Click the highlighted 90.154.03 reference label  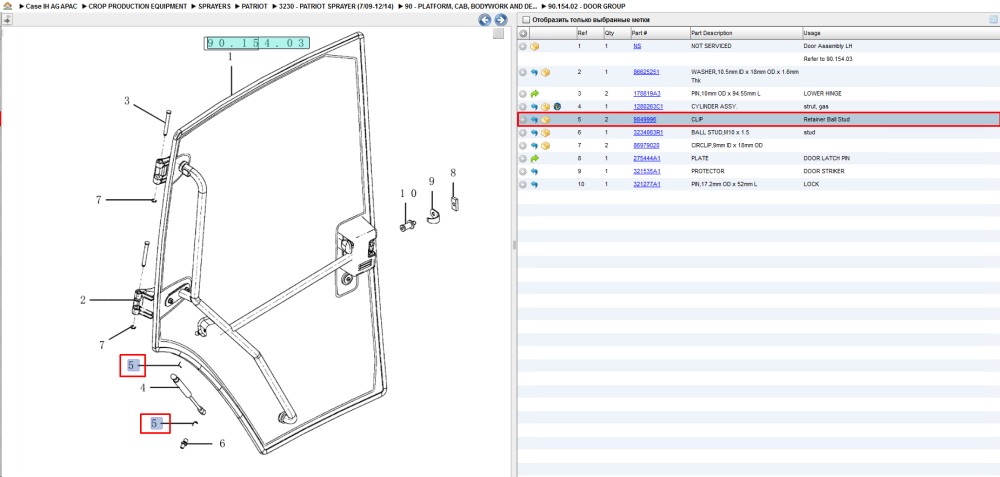257,43
